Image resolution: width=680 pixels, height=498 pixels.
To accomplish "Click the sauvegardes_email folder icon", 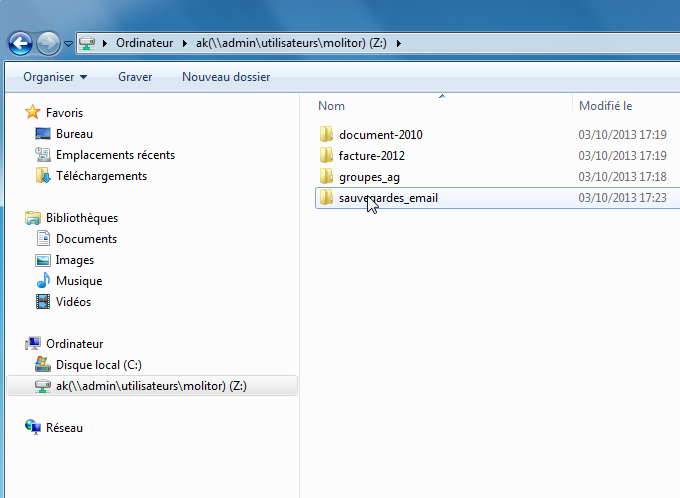I will pos(326,197).
